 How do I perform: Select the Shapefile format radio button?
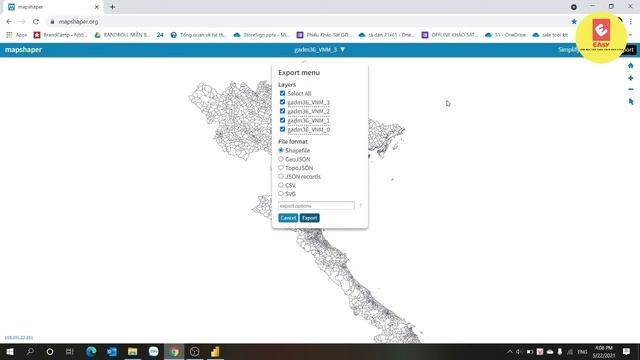(x=281, y=150)
